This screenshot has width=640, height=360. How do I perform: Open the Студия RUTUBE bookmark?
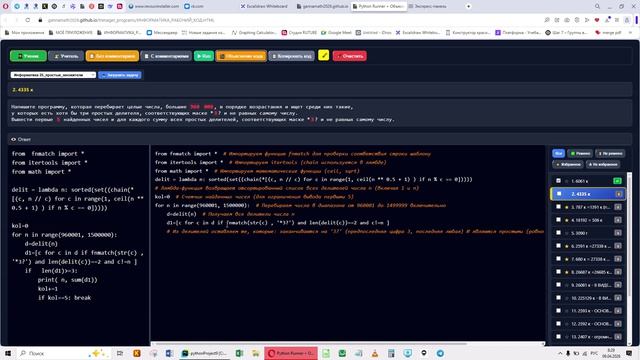coord(299,33)
